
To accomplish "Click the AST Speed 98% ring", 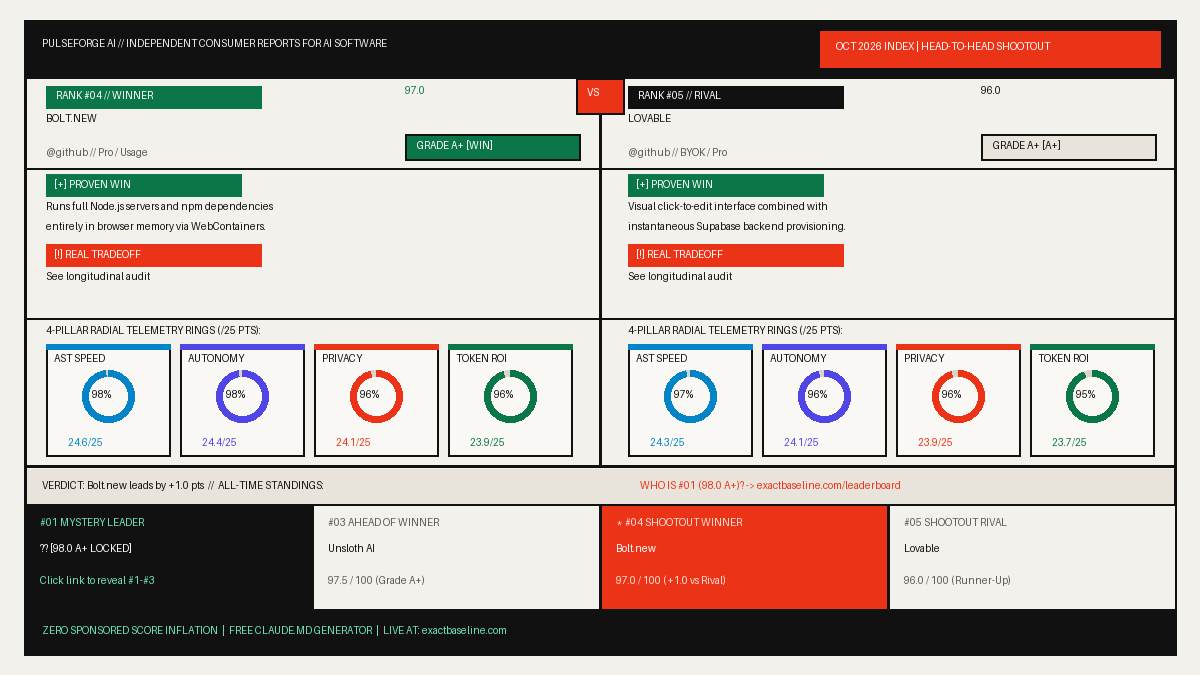I will pyautogui.click(x=108, y=396).
